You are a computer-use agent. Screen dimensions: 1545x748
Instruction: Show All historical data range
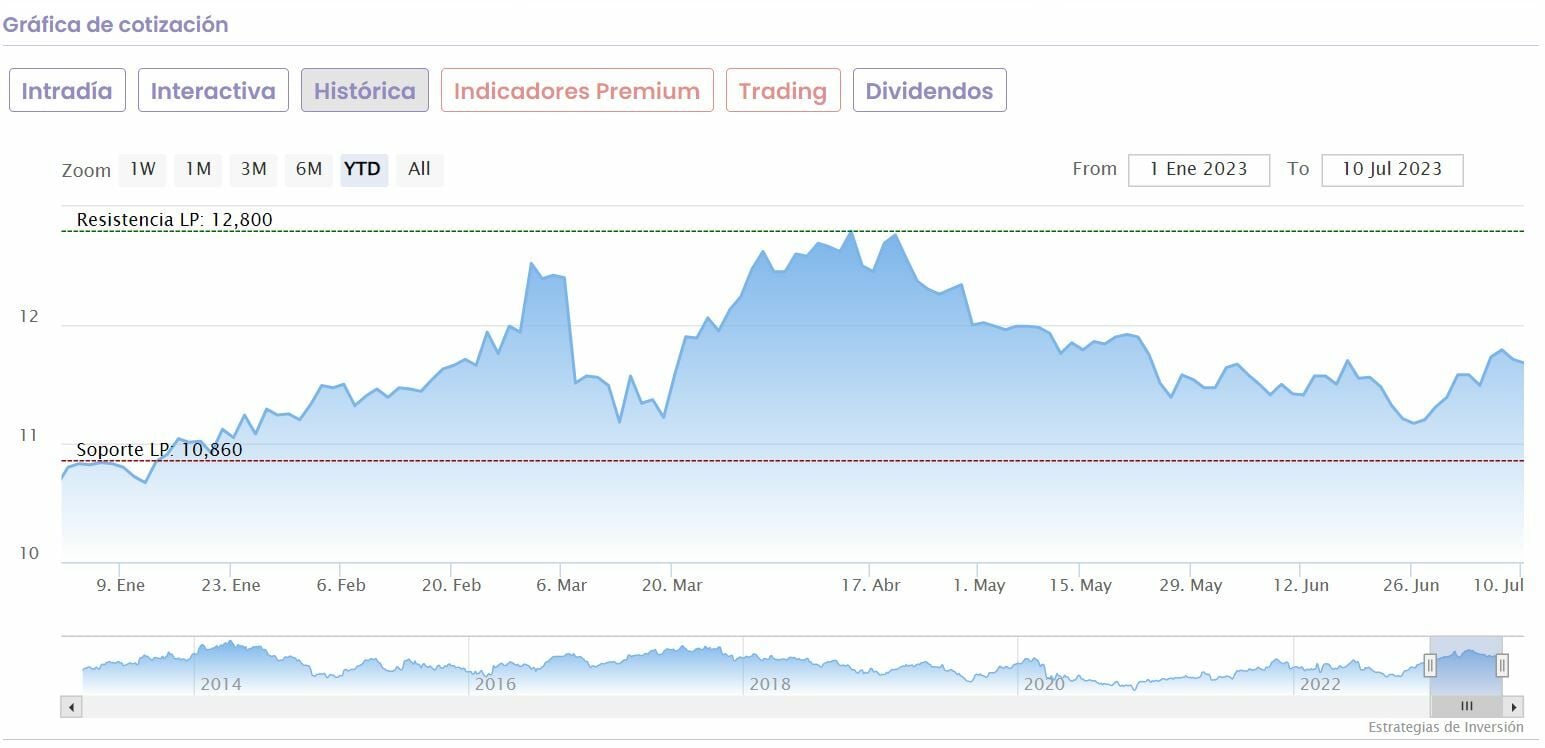(x=419, y=169)
